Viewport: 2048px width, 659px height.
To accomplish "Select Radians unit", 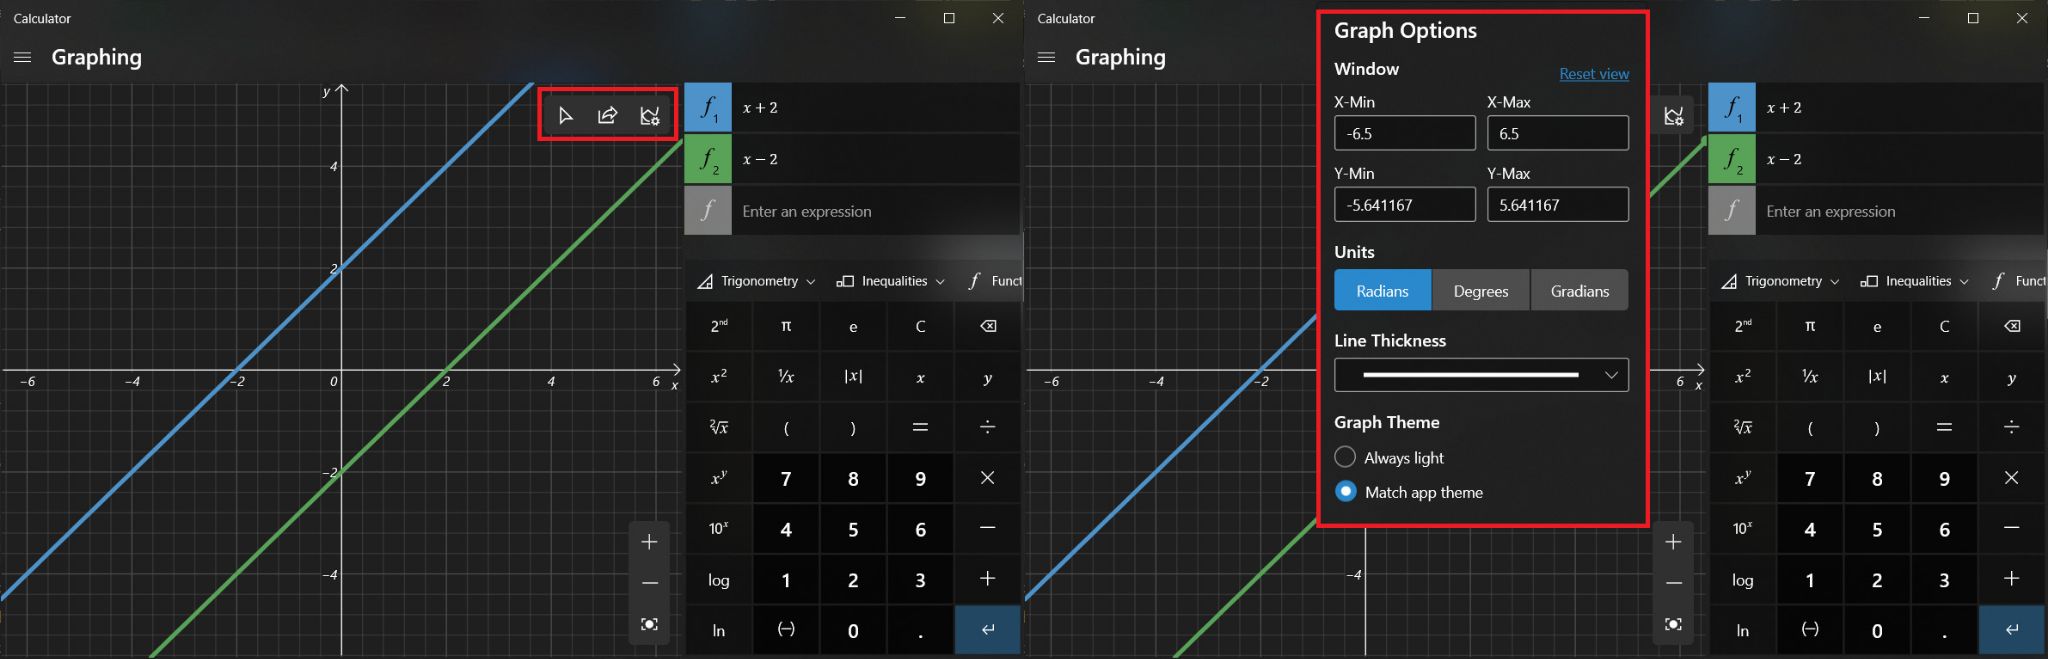I will pos(1382,291).
